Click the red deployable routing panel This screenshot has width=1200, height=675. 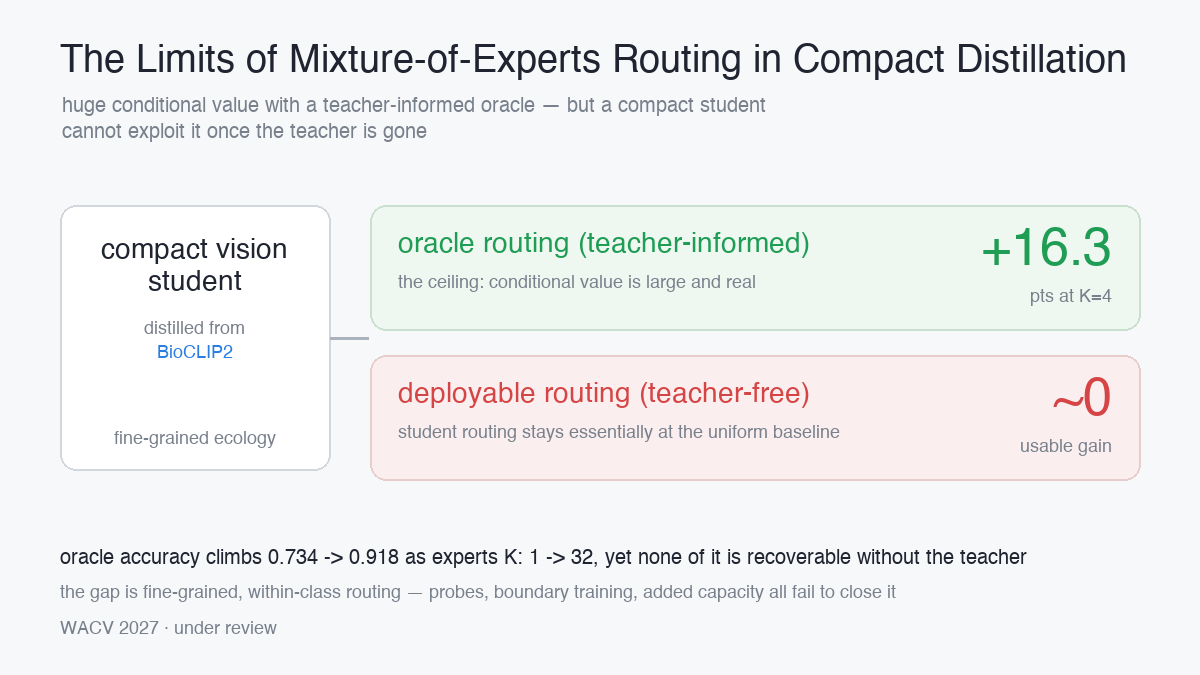click(x=755, y=418)
